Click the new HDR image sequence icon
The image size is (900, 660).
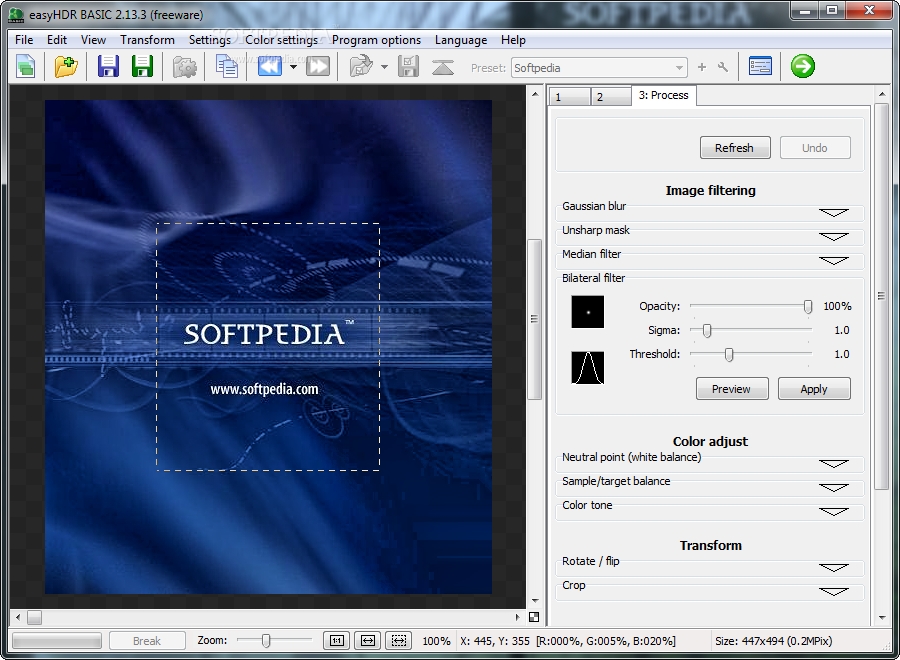[x=25, y=67]
